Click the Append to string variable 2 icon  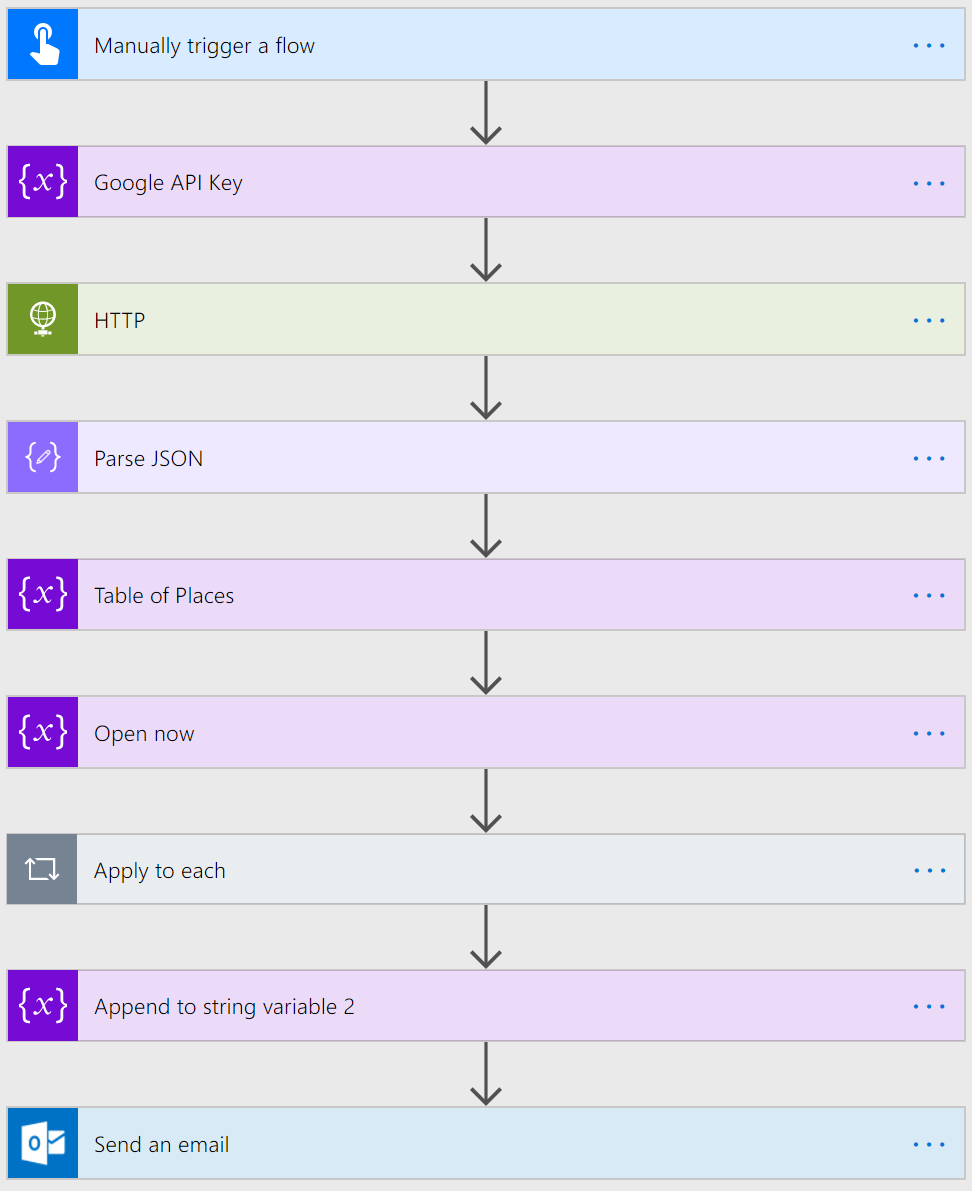[x=42, y=1006]
